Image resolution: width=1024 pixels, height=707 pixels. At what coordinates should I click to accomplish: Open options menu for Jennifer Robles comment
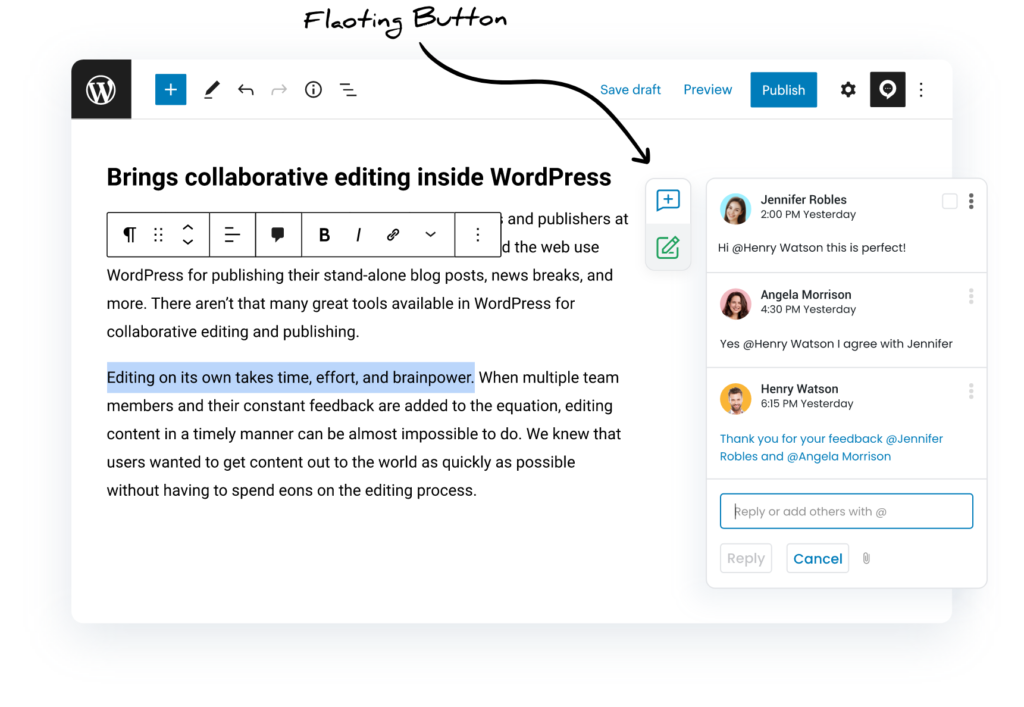(x=971, y=201)
